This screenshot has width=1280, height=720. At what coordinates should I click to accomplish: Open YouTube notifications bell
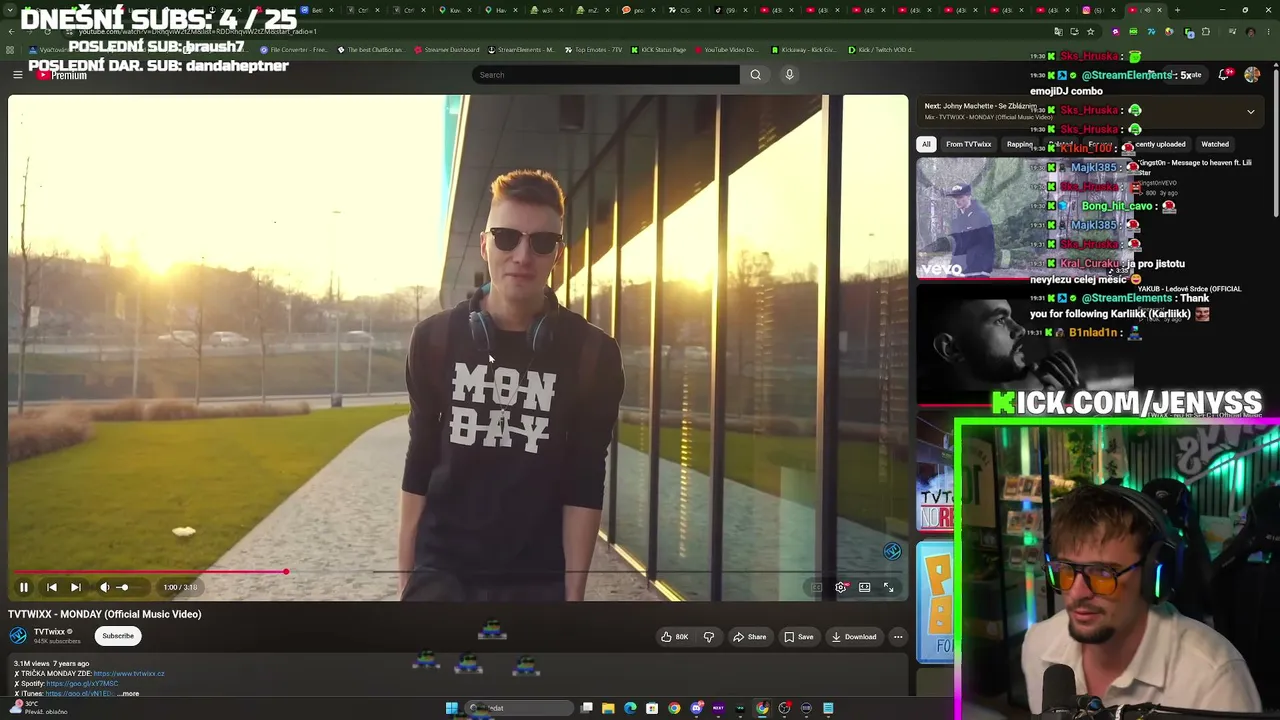(1224, 75)
